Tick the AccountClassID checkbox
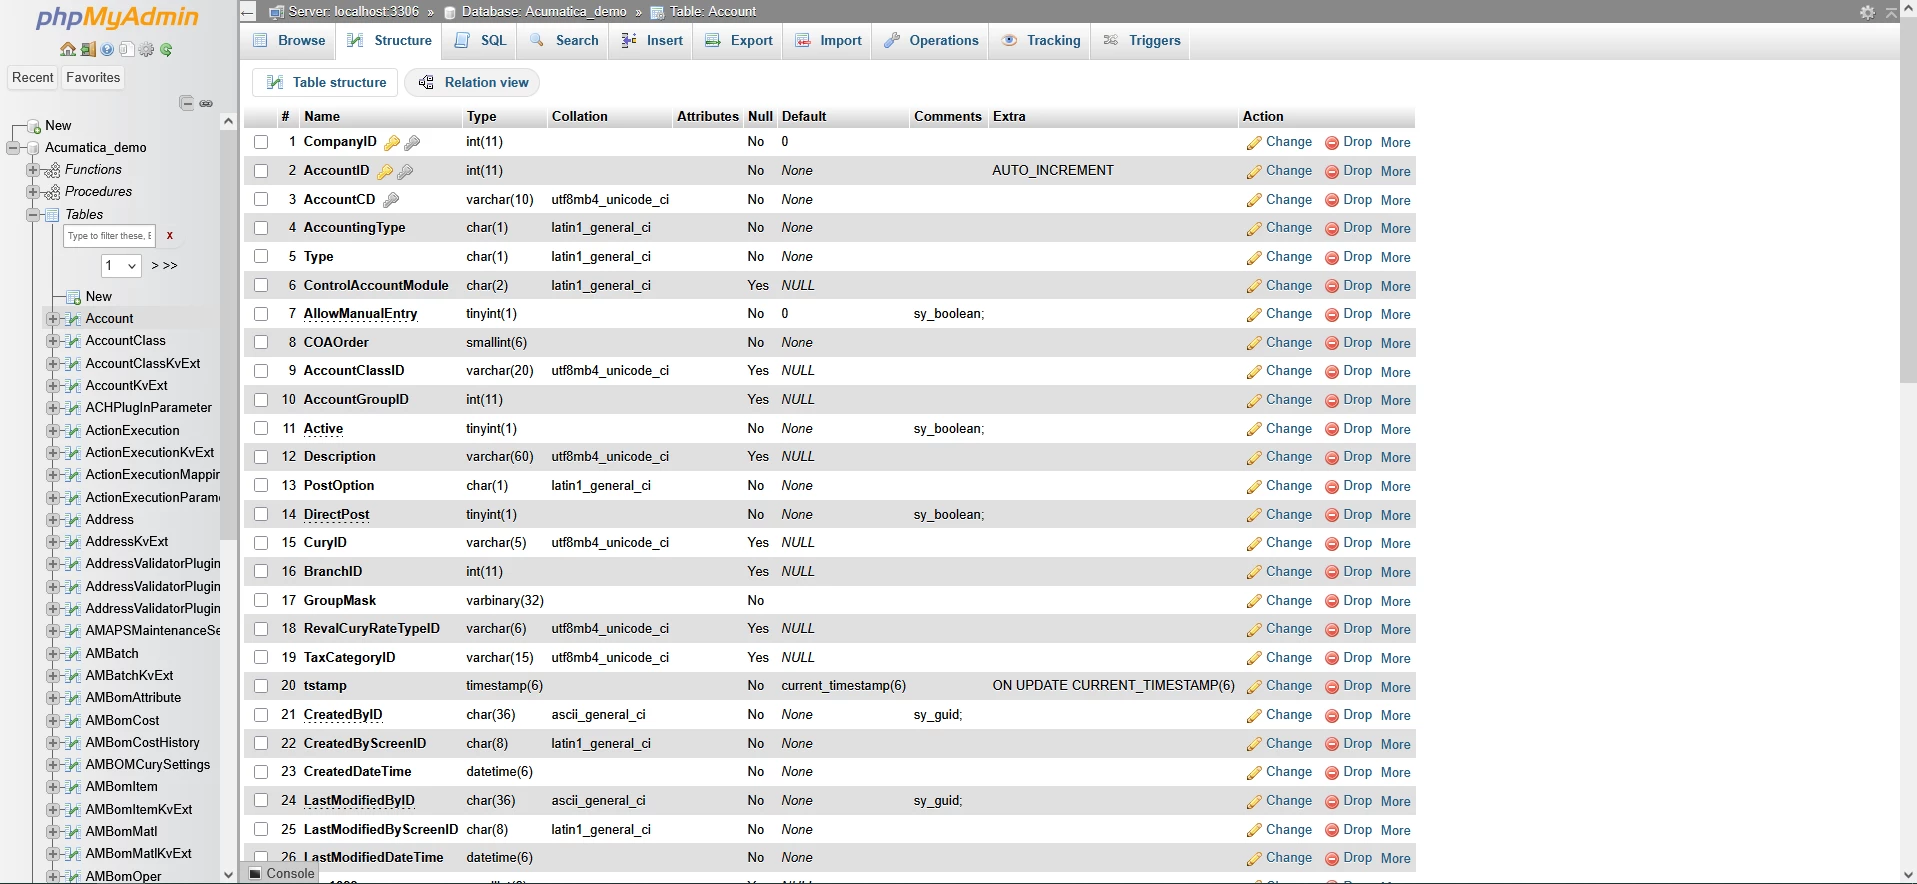1917x884 pixels. pyautogui.click(x=261, y=371)
